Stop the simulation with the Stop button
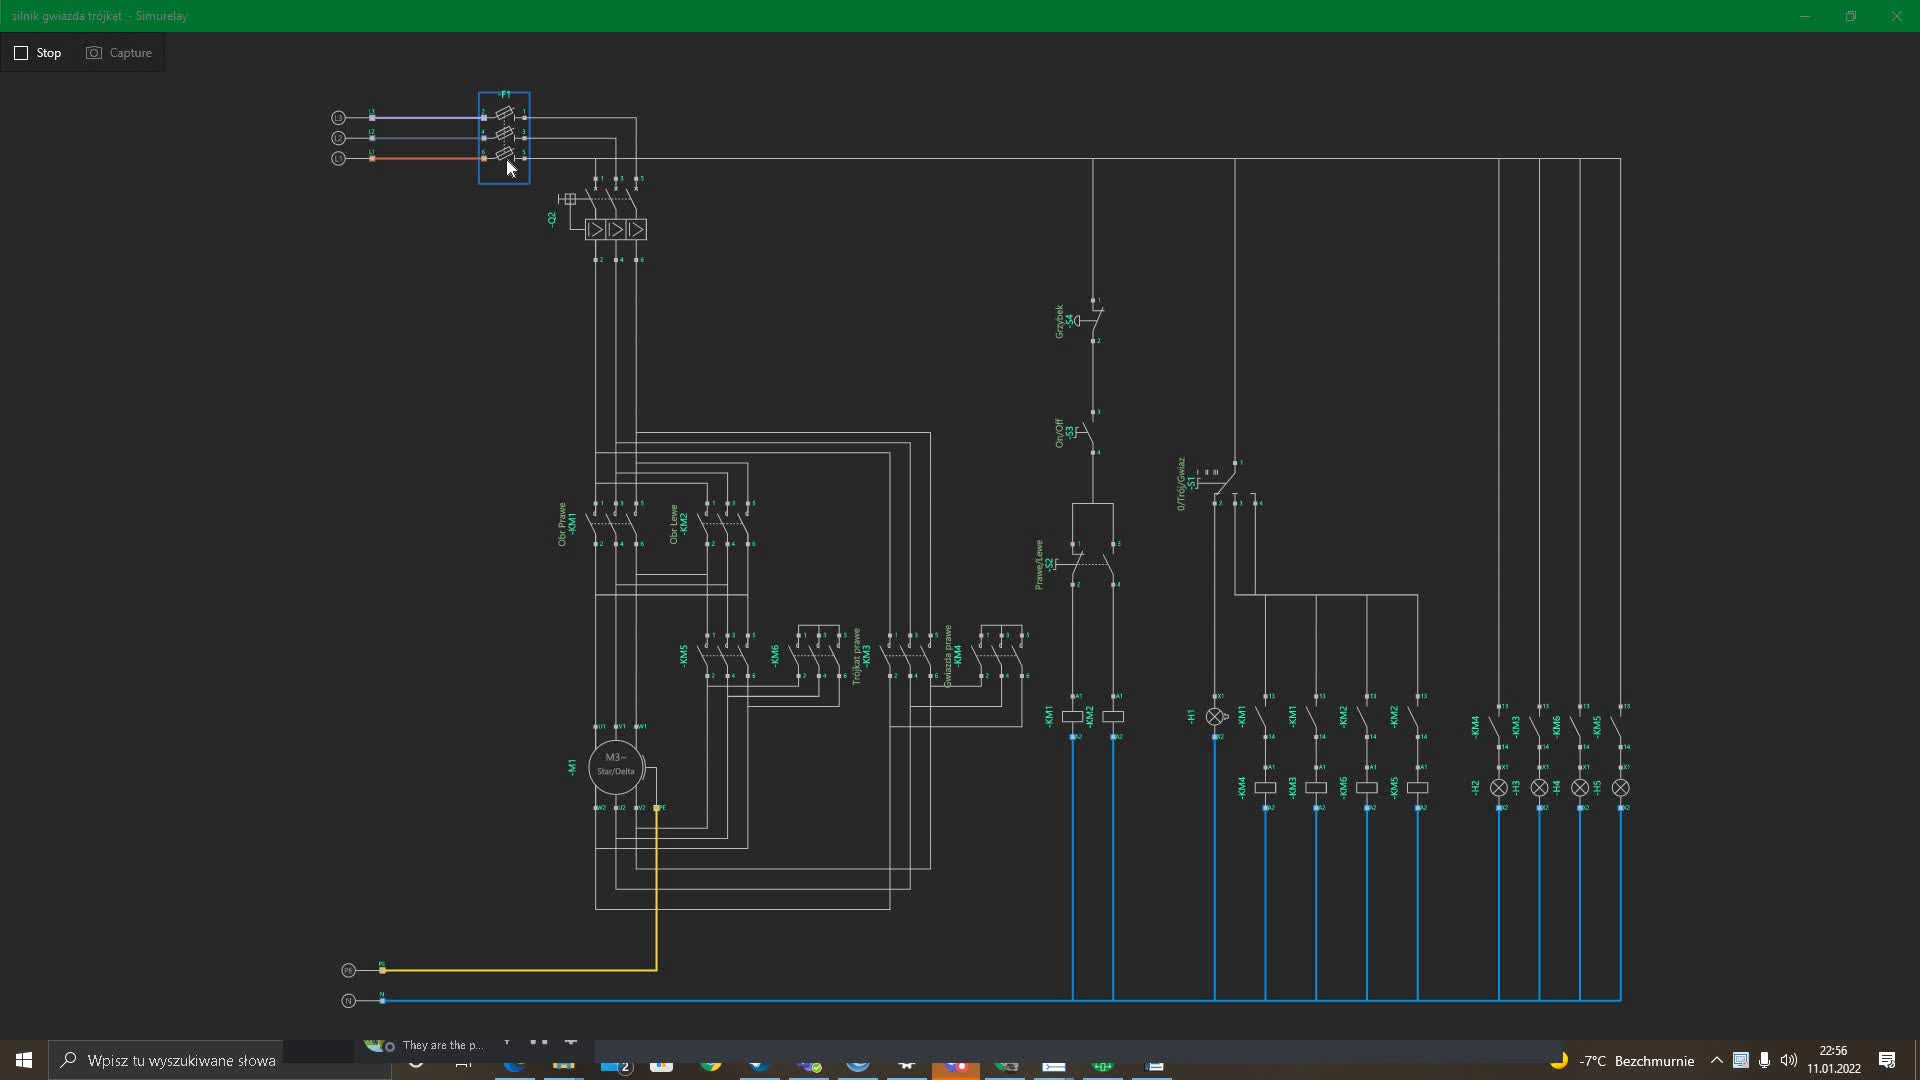Image resolution: width=1920 pixels, height=1080 pixels. [38, 53]
